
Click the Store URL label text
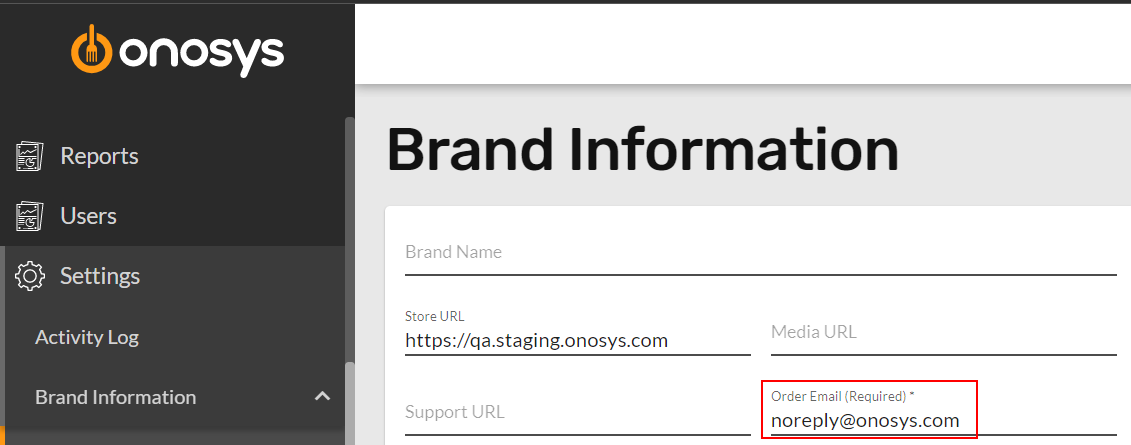pos(435,316)
